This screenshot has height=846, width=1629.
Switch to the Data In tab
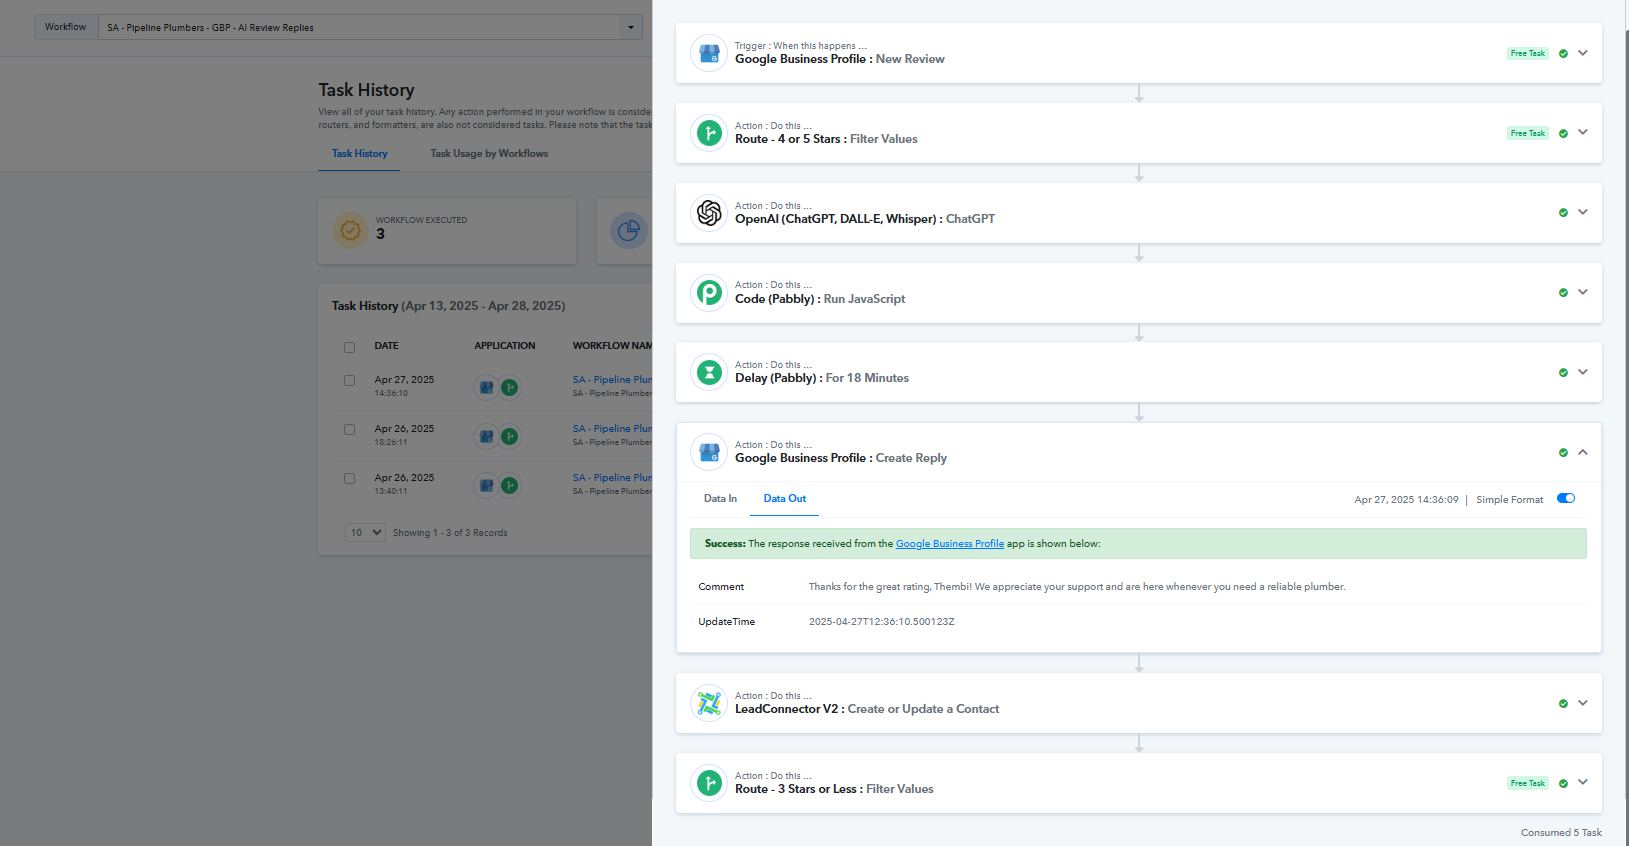720,499
